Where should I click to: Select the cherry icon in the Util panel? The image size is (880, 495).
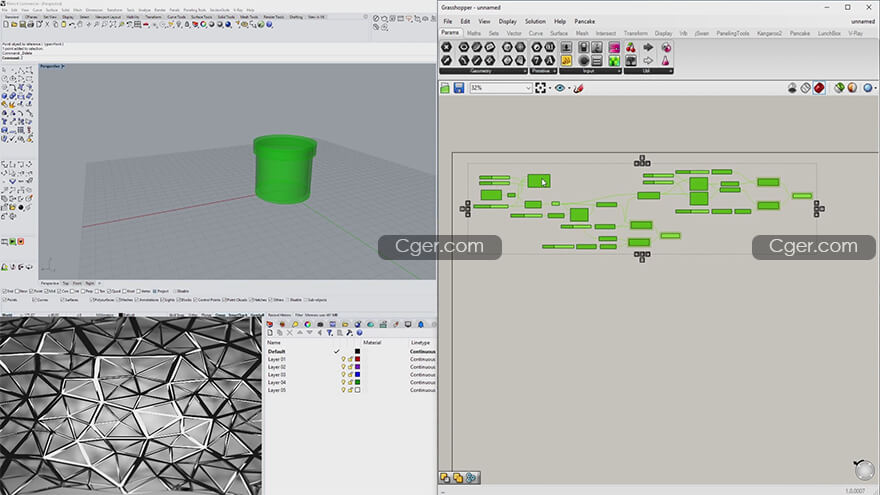pos(631,47)
